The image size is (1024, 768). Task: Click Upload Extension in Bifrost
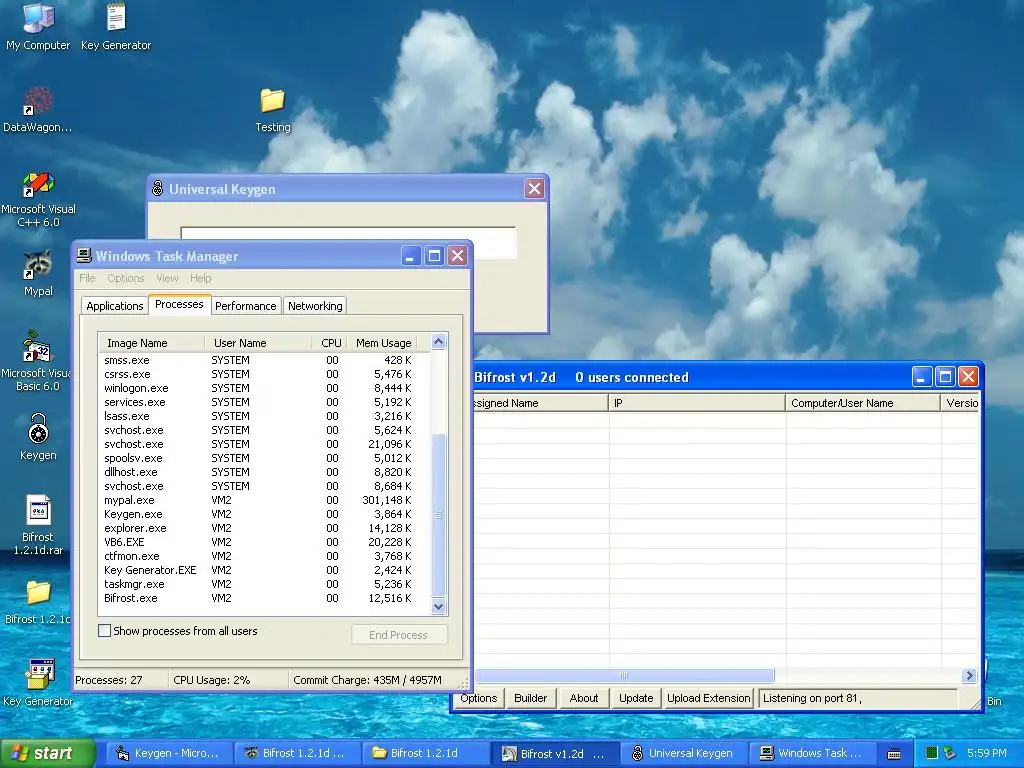coord(709,698)
